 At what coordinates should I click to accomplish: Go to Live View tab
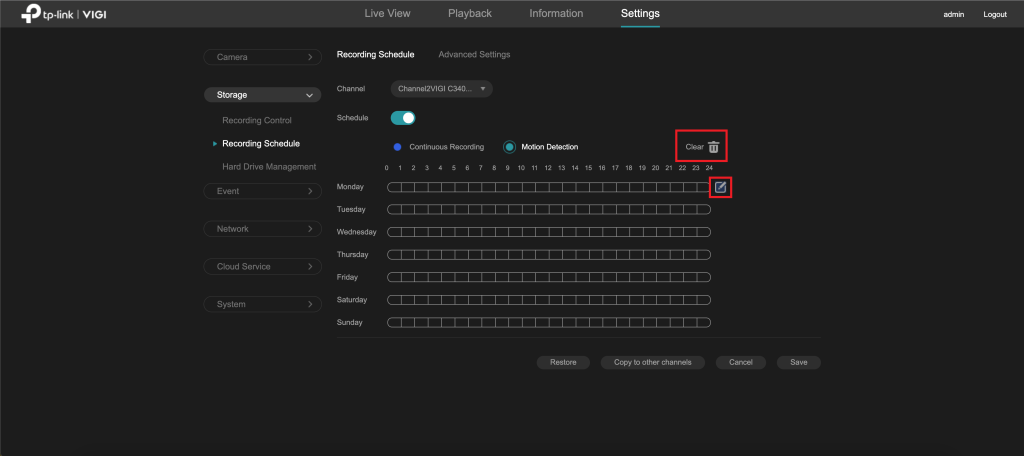point(388,13)
